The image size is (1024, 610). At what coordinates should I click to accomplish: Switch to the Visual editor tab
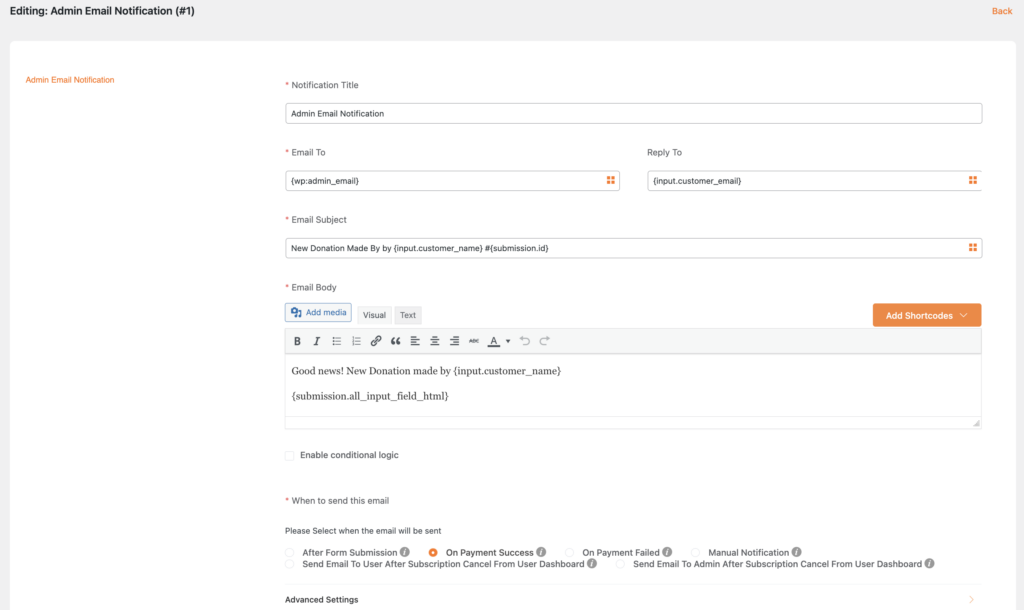tap(373, 315)
